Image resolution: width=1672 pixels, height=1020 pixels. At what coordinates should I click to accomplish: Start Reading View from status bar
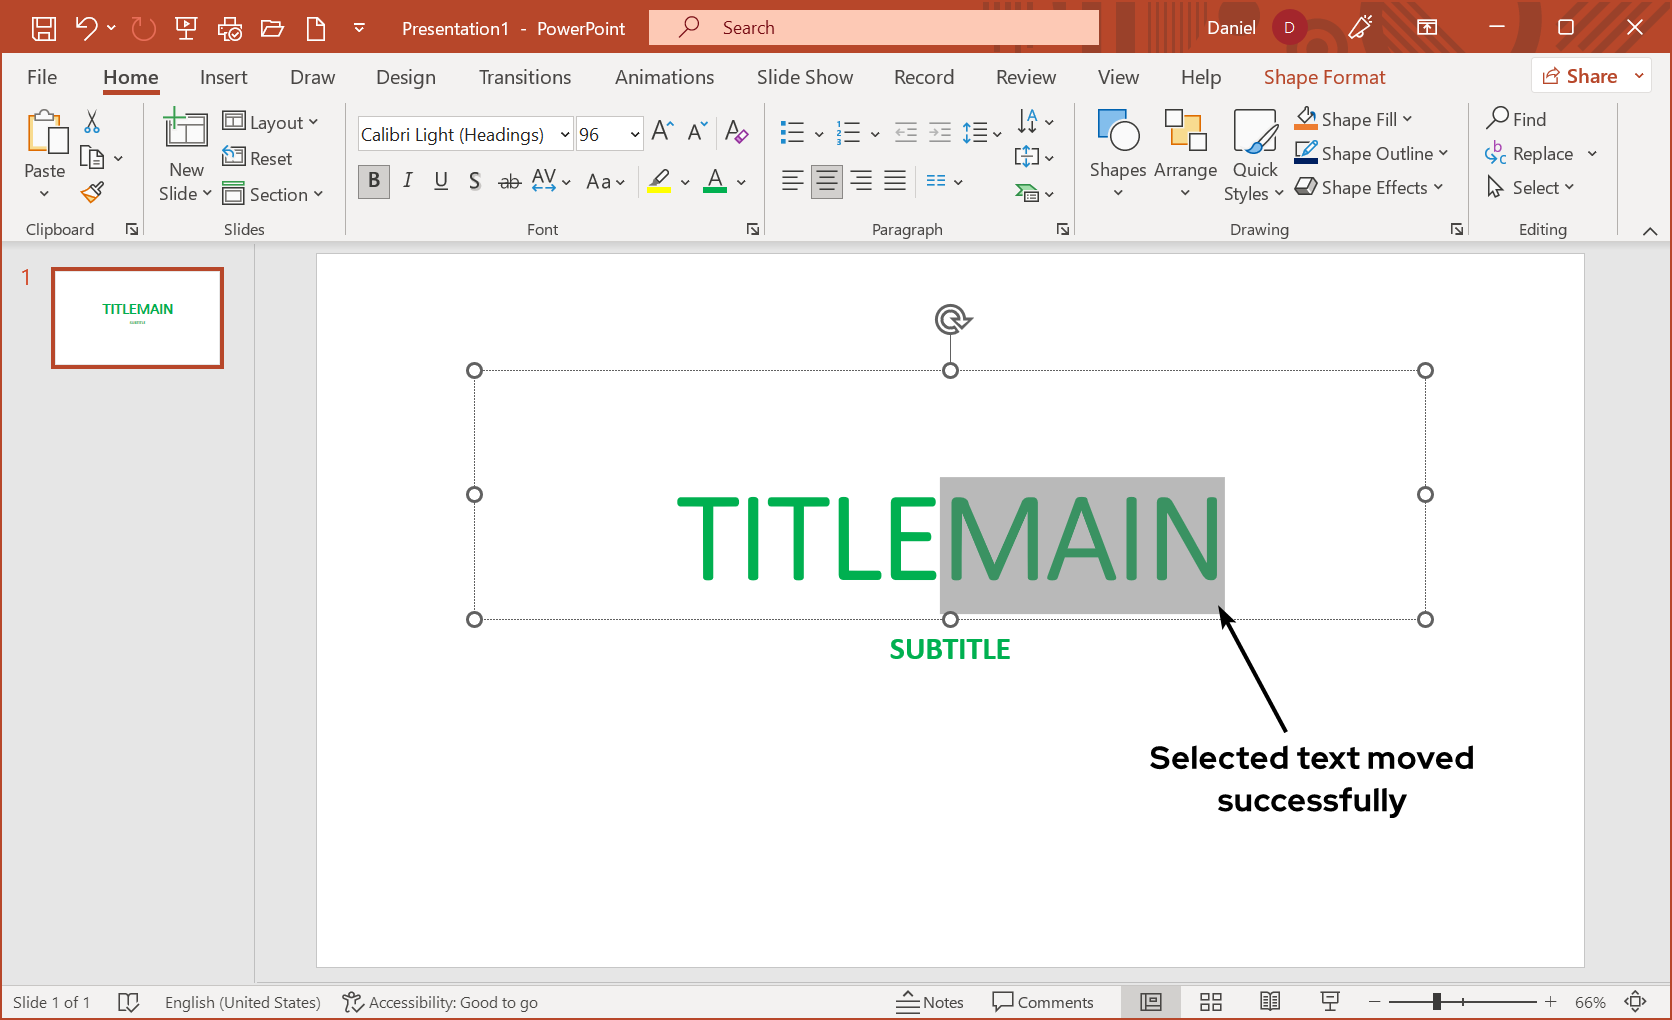pos(1270,1002)
